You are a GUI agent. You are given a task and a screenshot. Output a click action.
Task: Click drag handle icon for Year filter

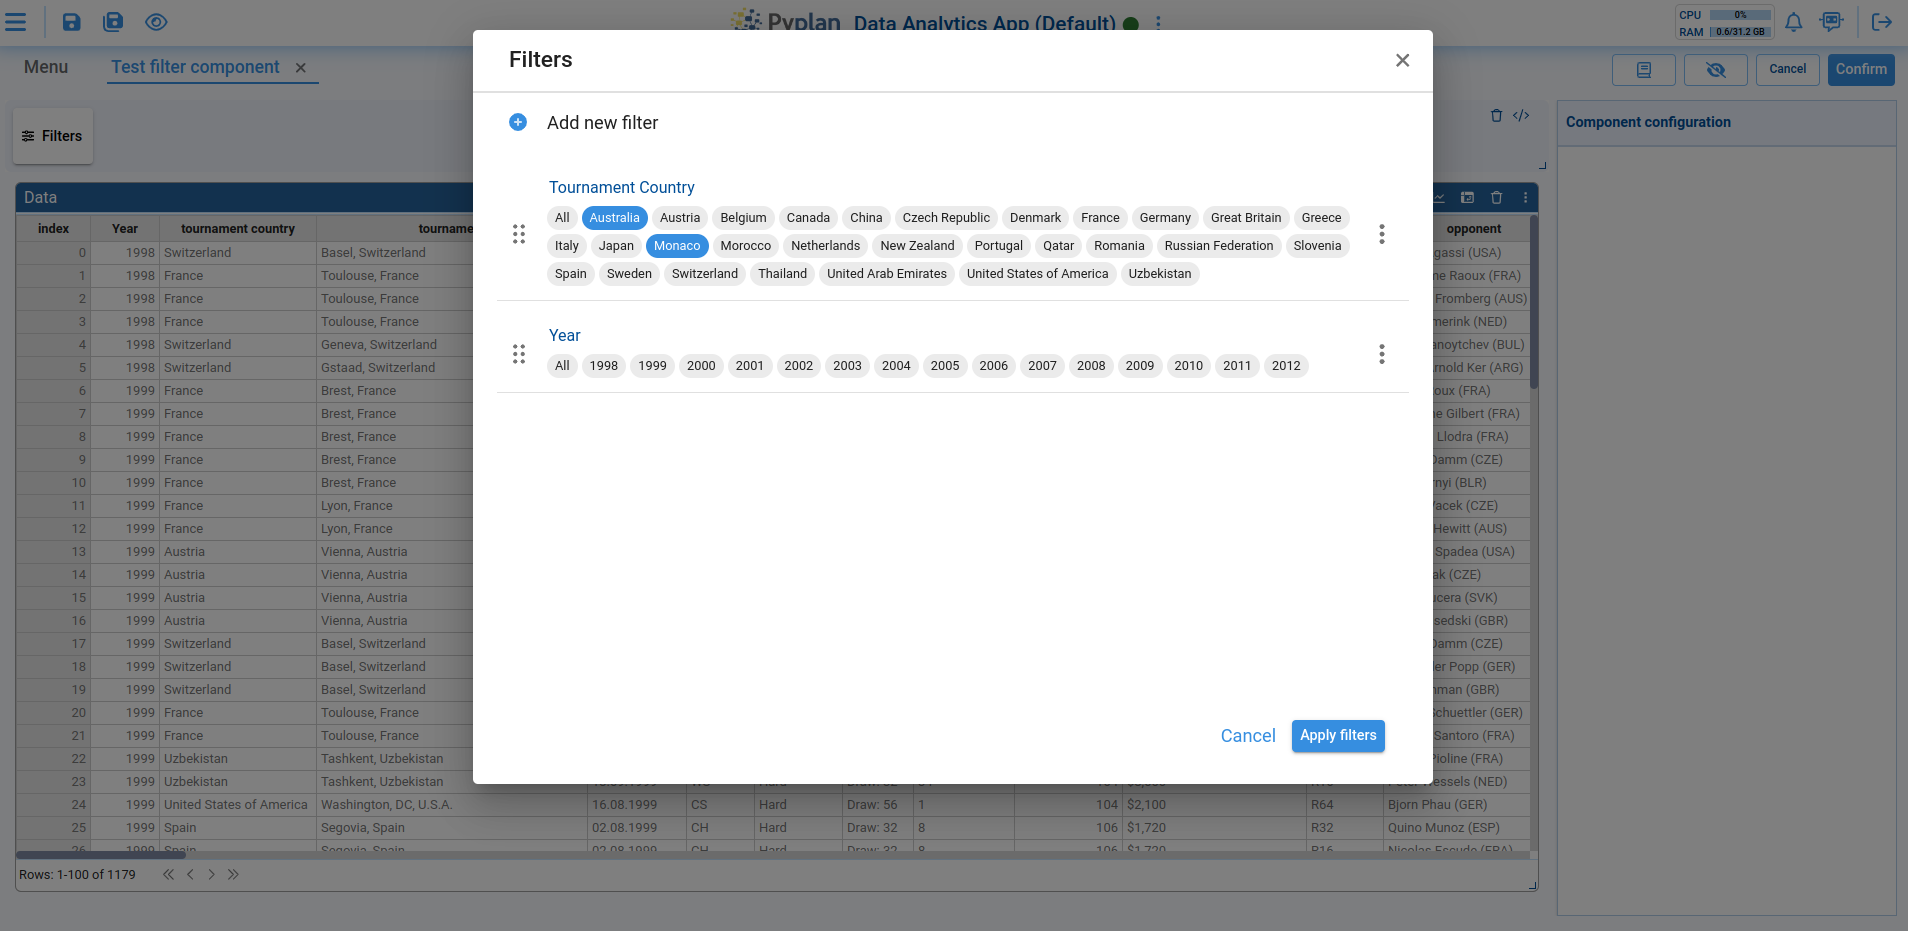pyautogui.click(x=519, y=354)
